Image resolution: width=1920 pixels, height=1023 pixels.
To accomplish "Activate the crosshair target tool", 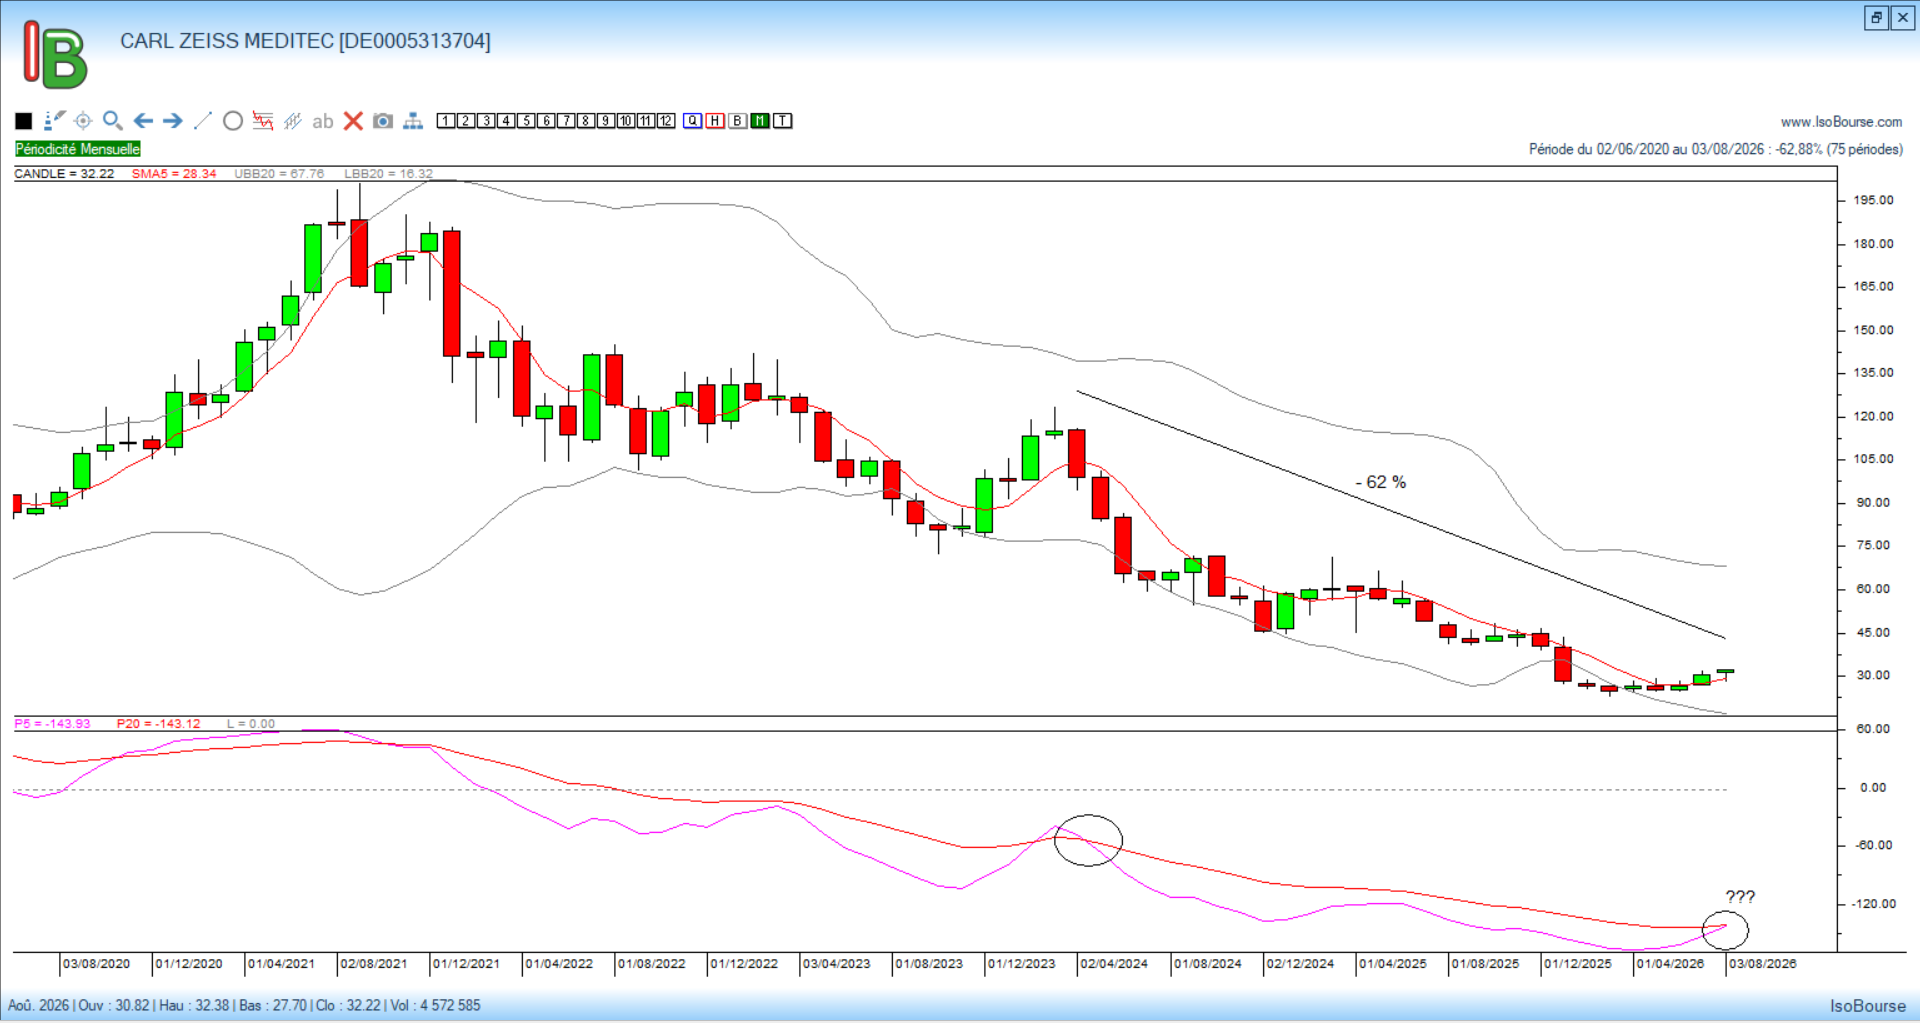I will pos(83,121).
